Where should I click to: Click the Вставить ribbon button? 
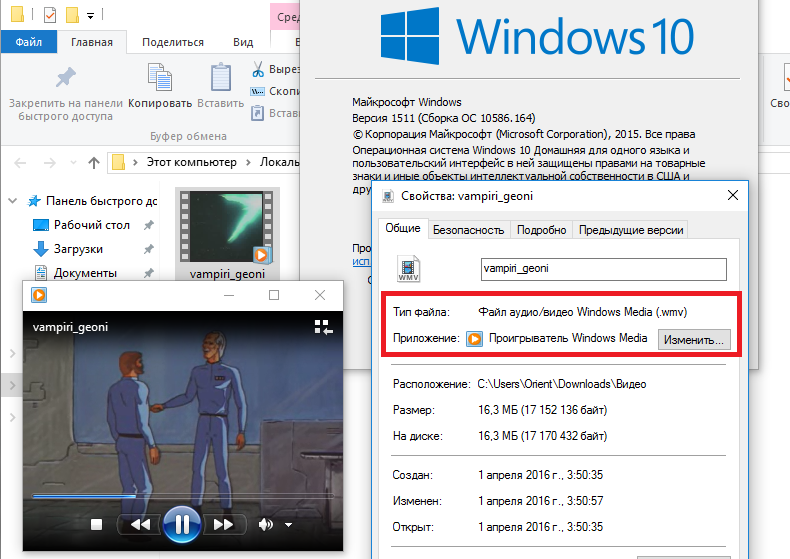click(x=221, y=86)
